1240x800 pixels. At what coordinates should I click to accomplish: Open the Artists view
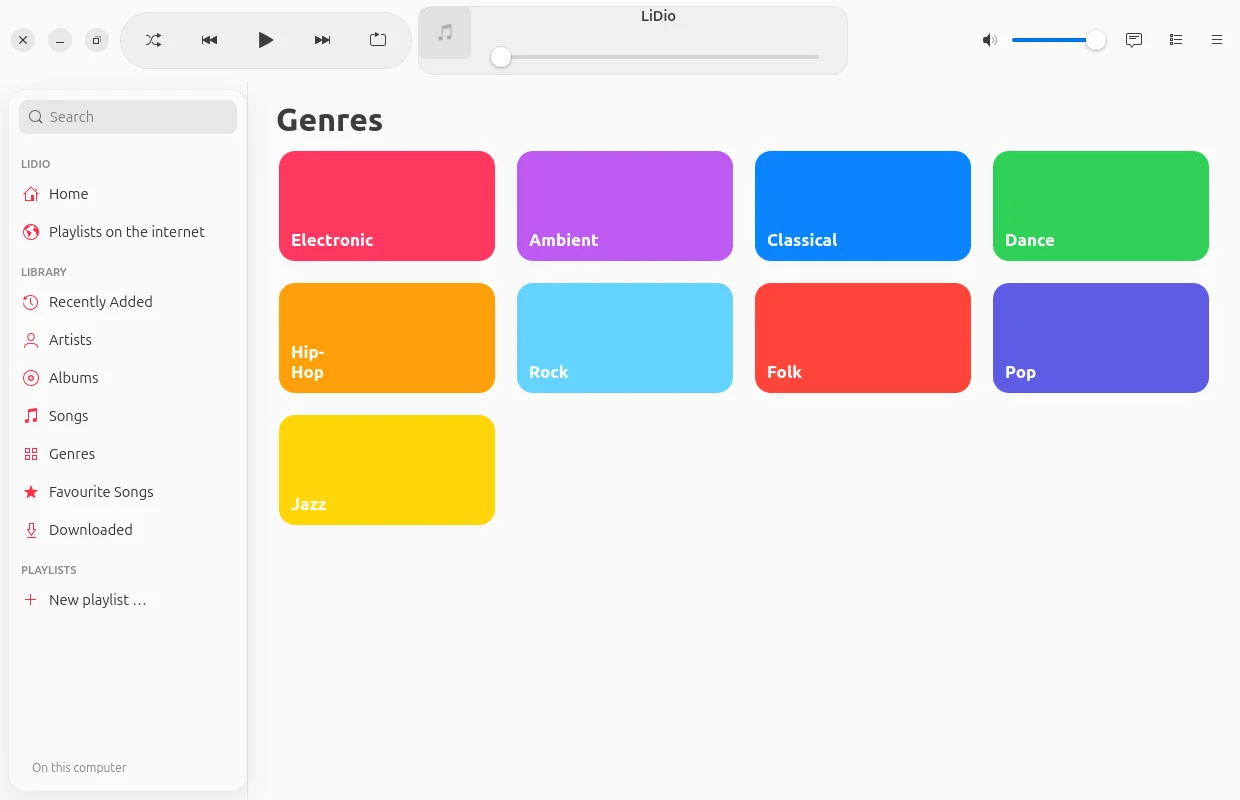(128, 340)
